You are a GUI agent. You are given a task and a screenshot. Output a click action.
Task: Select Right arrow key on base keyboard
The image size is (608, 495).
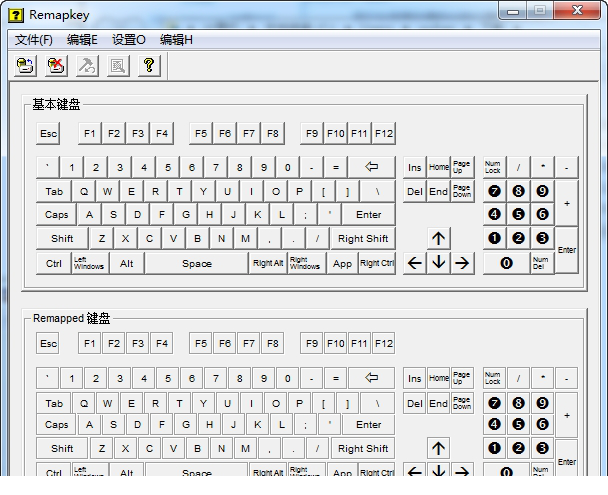pyautogui.click(x=462, y=263)
